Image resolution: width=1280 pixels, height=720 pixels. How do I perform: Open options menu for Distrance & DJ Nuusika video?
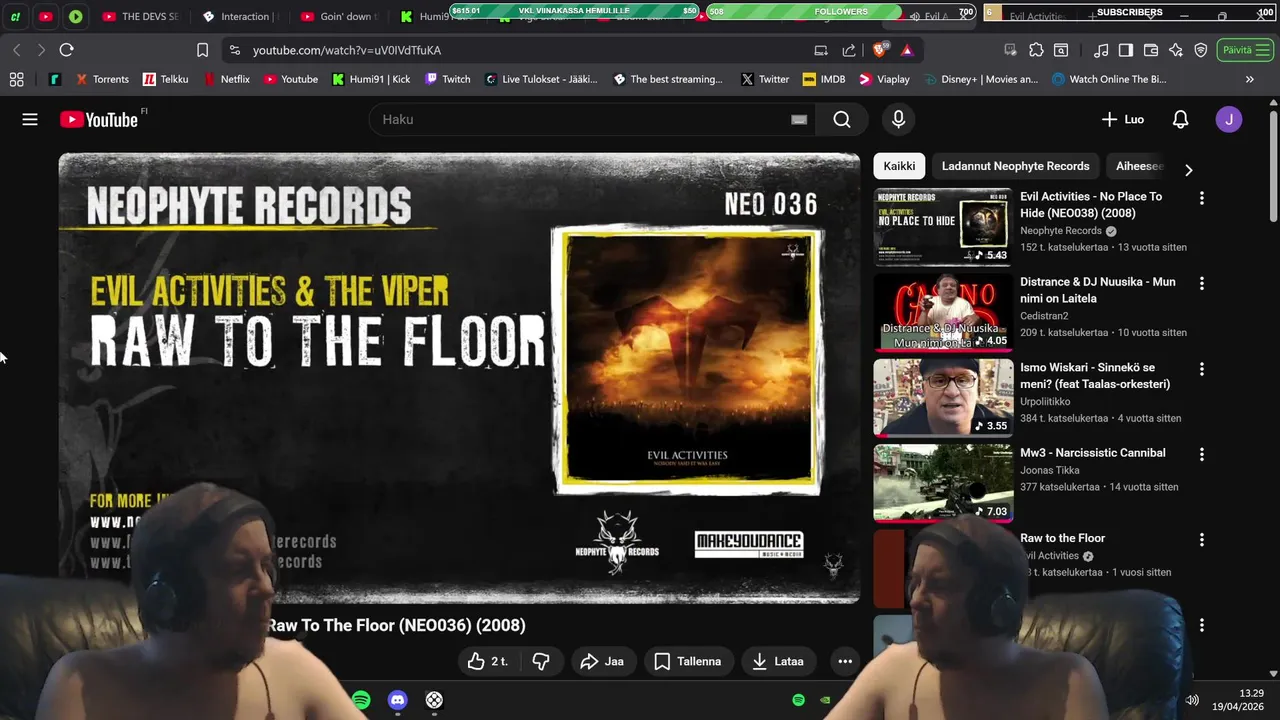(x=1201, y=283)
